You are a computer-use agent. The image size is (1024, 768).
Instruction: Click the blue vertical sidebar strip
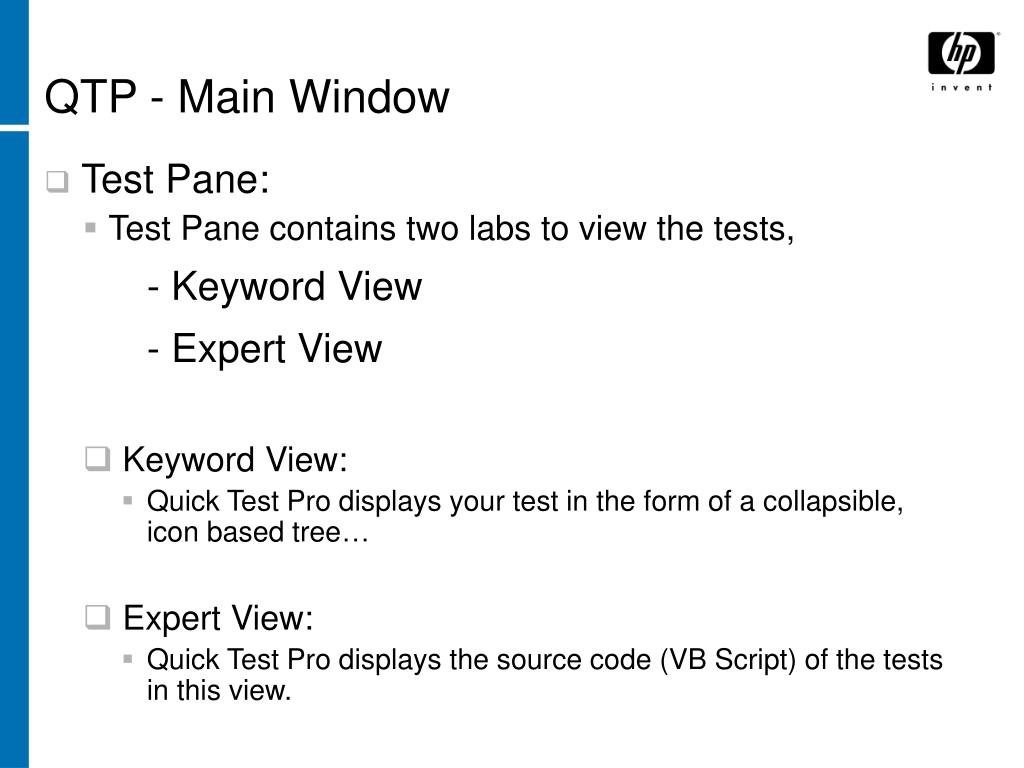pos(14,449)
